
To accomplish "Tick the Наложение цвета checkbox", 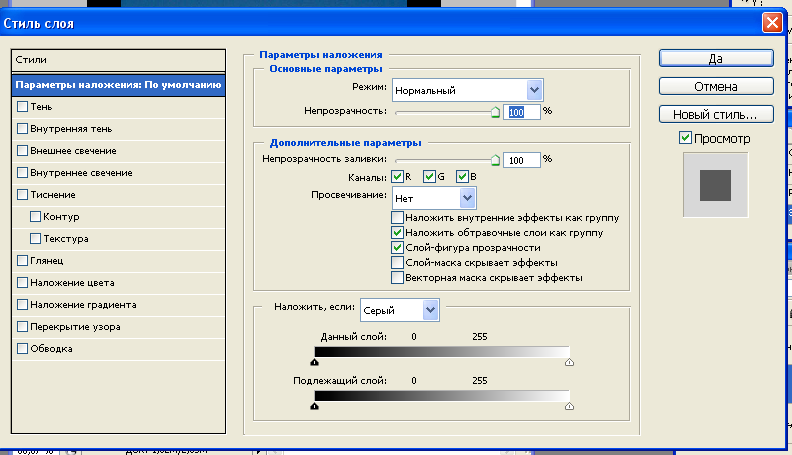I will pyautogui.click(x=22, y=283).
